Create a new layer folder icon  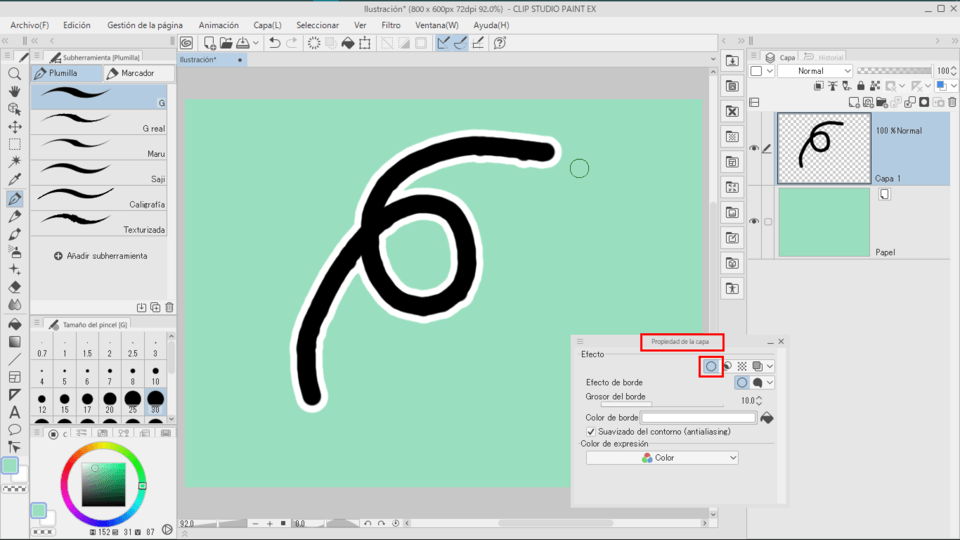coord(882,102)
